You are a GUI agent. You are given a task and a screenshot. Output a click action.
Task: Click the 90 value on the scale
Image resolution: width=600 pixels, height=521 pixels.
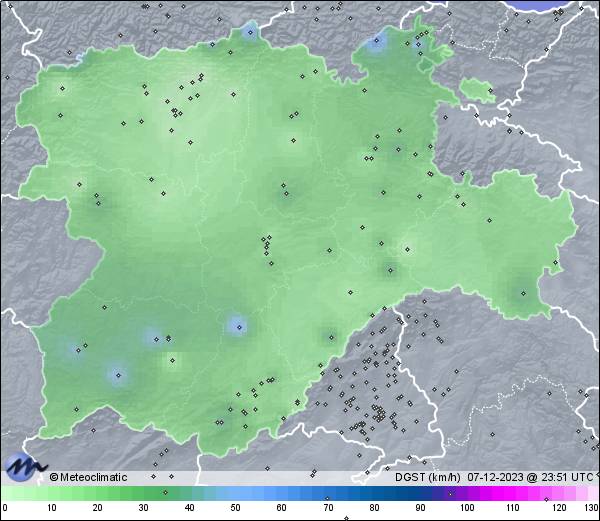coord(420,508)
